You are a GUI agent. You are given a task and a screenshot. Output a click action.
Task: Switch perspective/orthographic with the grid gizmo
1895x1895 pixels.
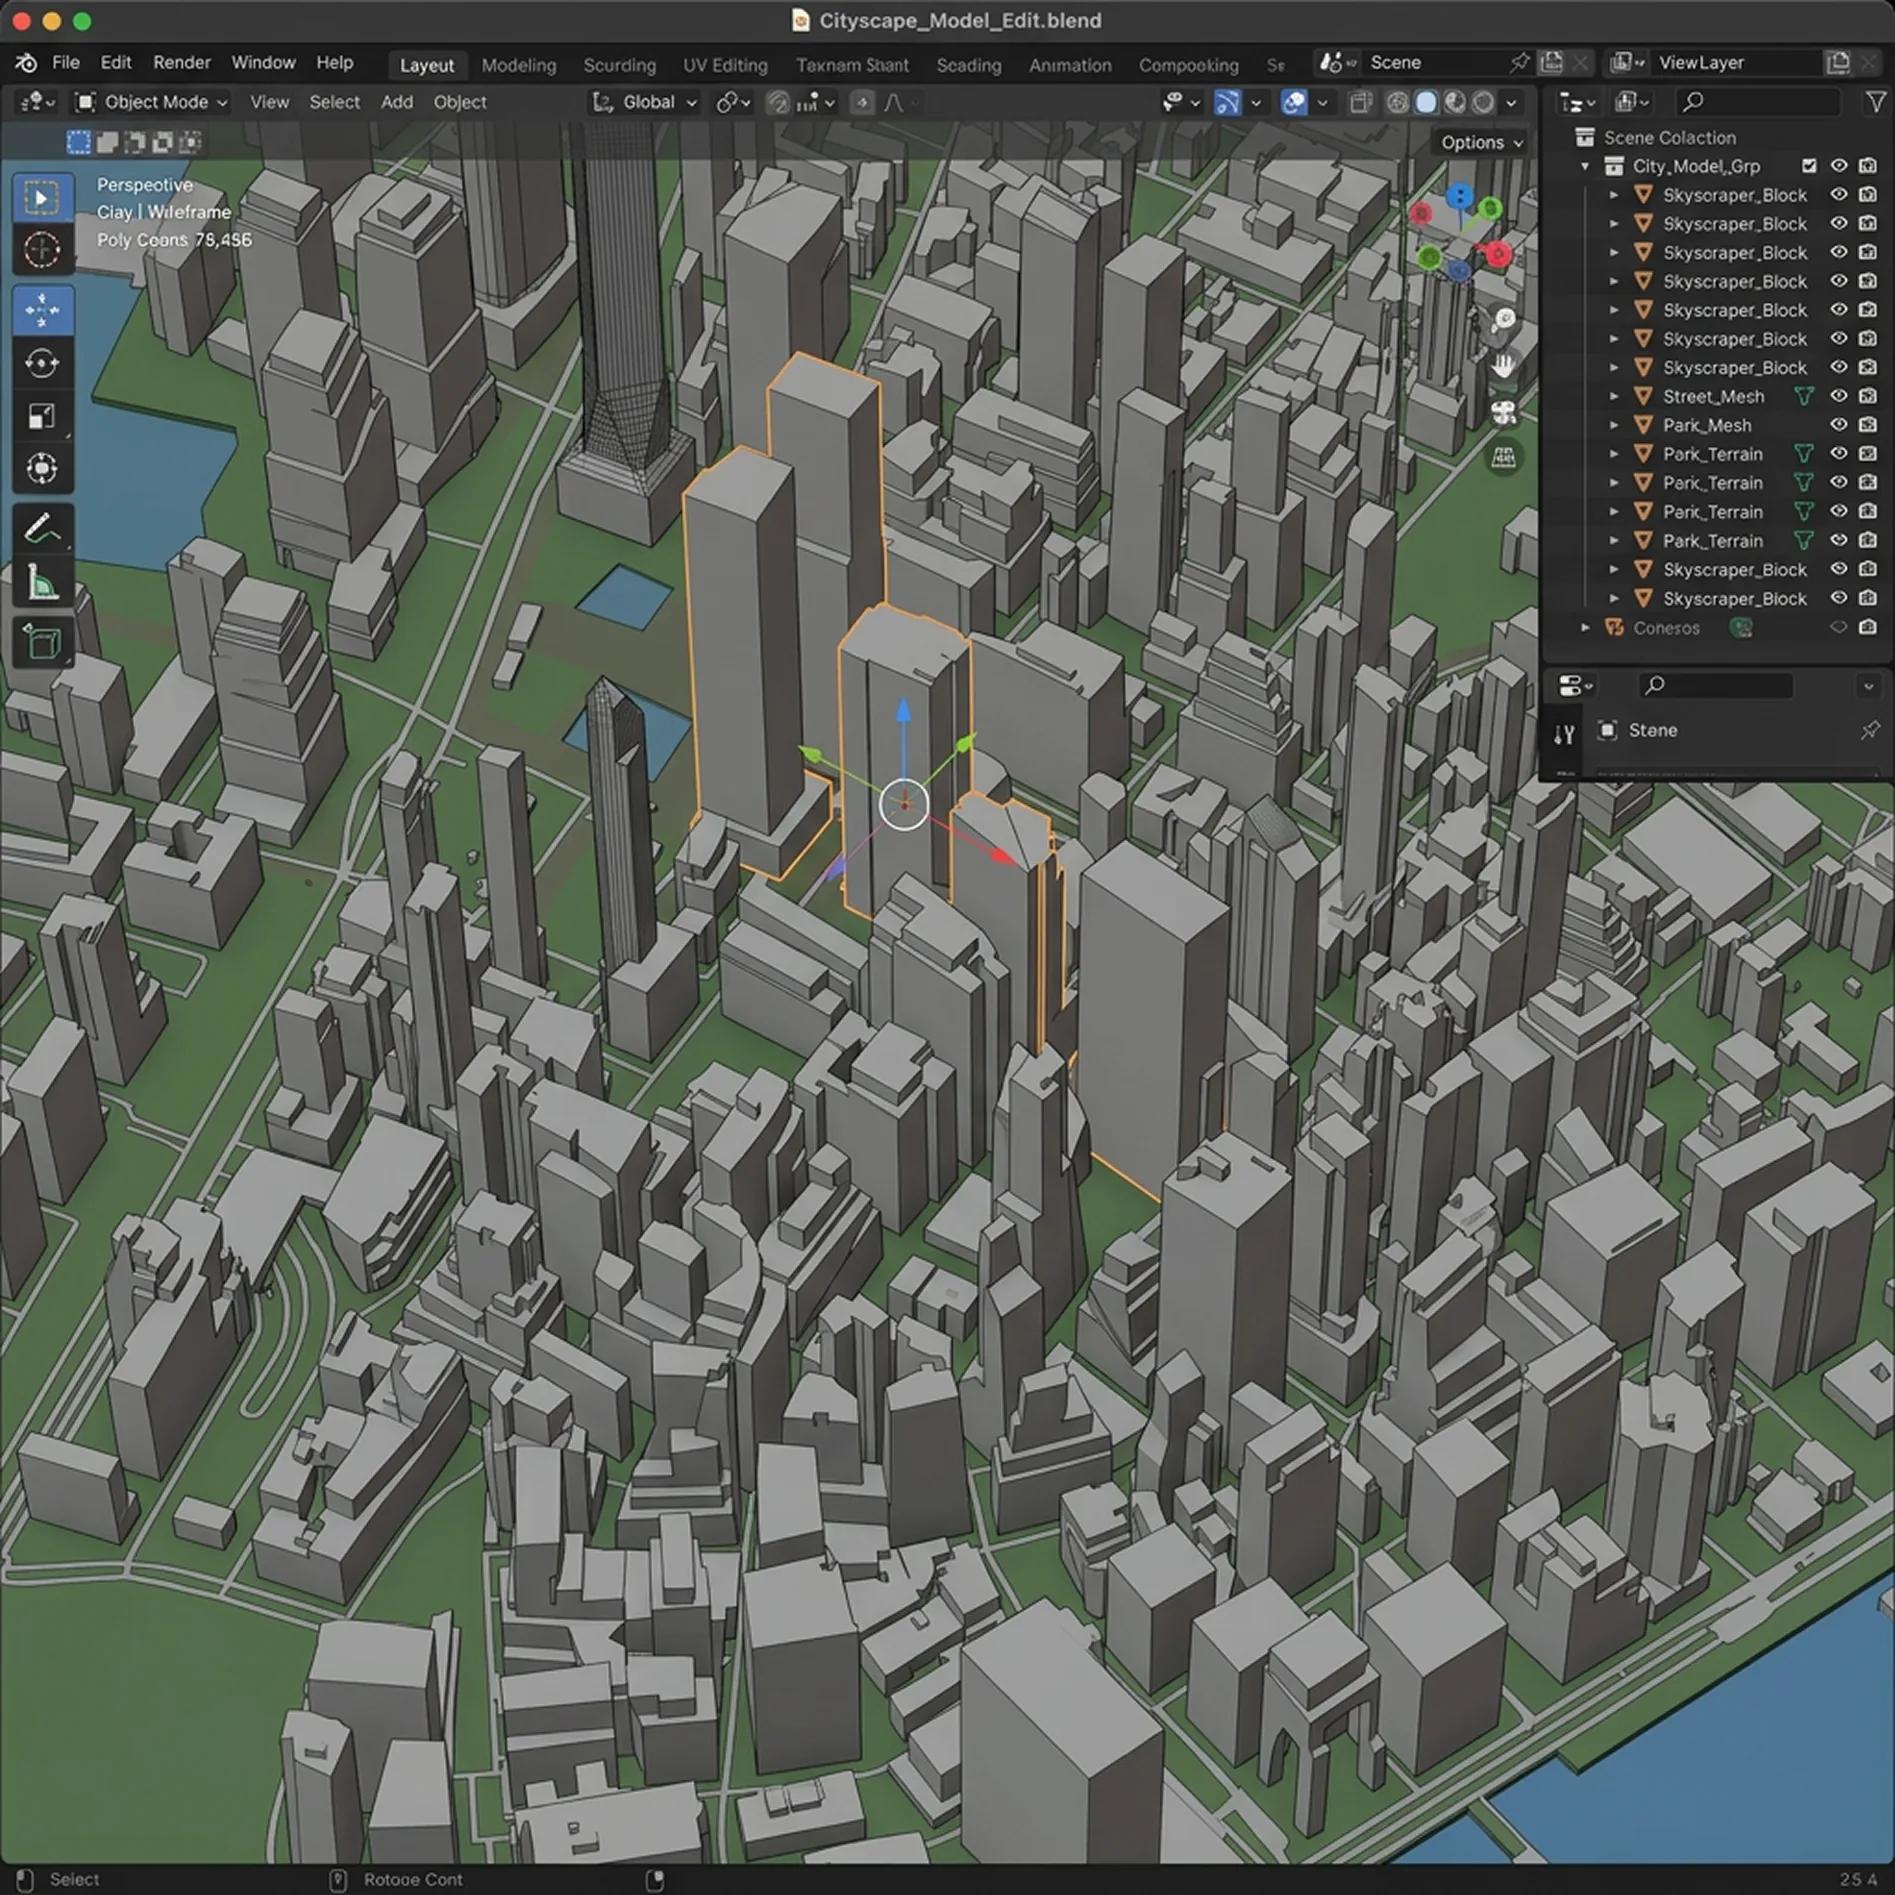click(1504, 458)
